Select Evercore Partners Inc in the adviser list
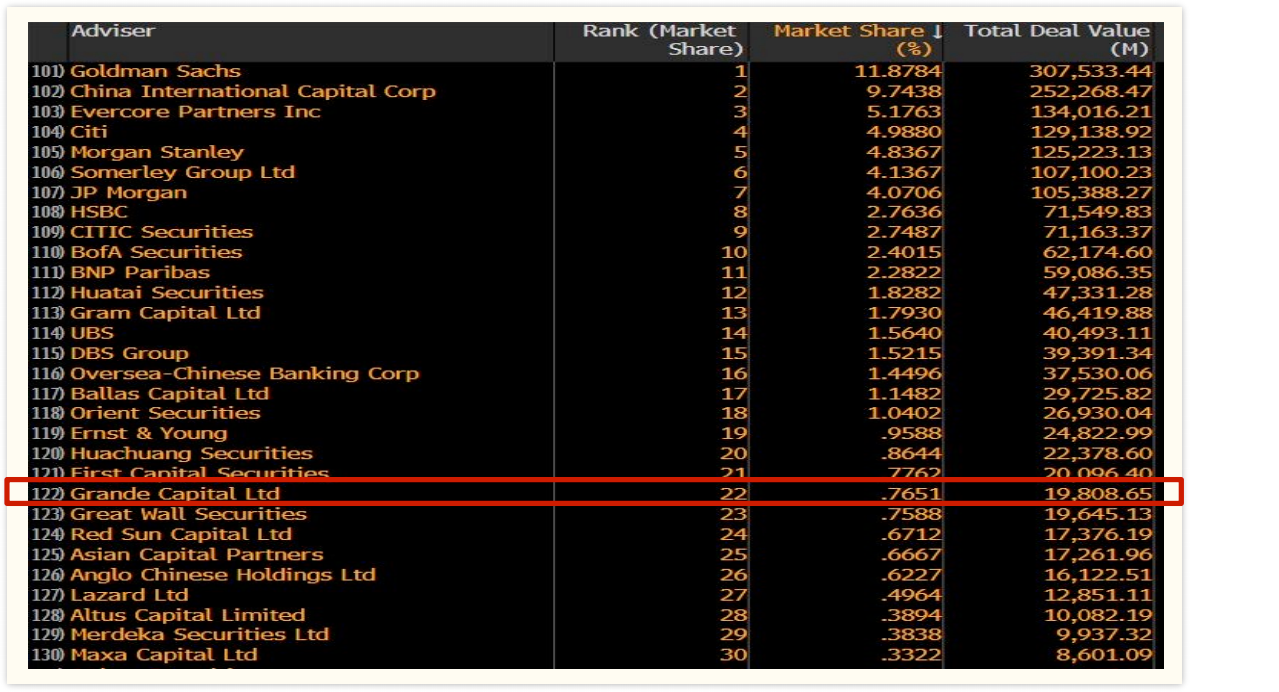 (195, 111)
